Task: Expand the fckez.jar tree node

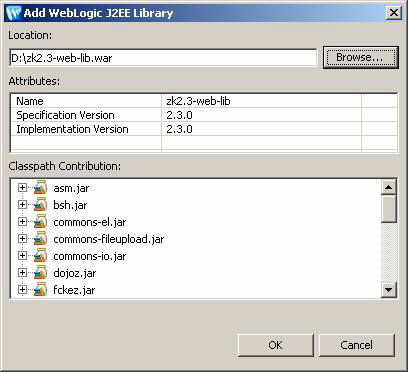Action: click(x=22, y=290)
